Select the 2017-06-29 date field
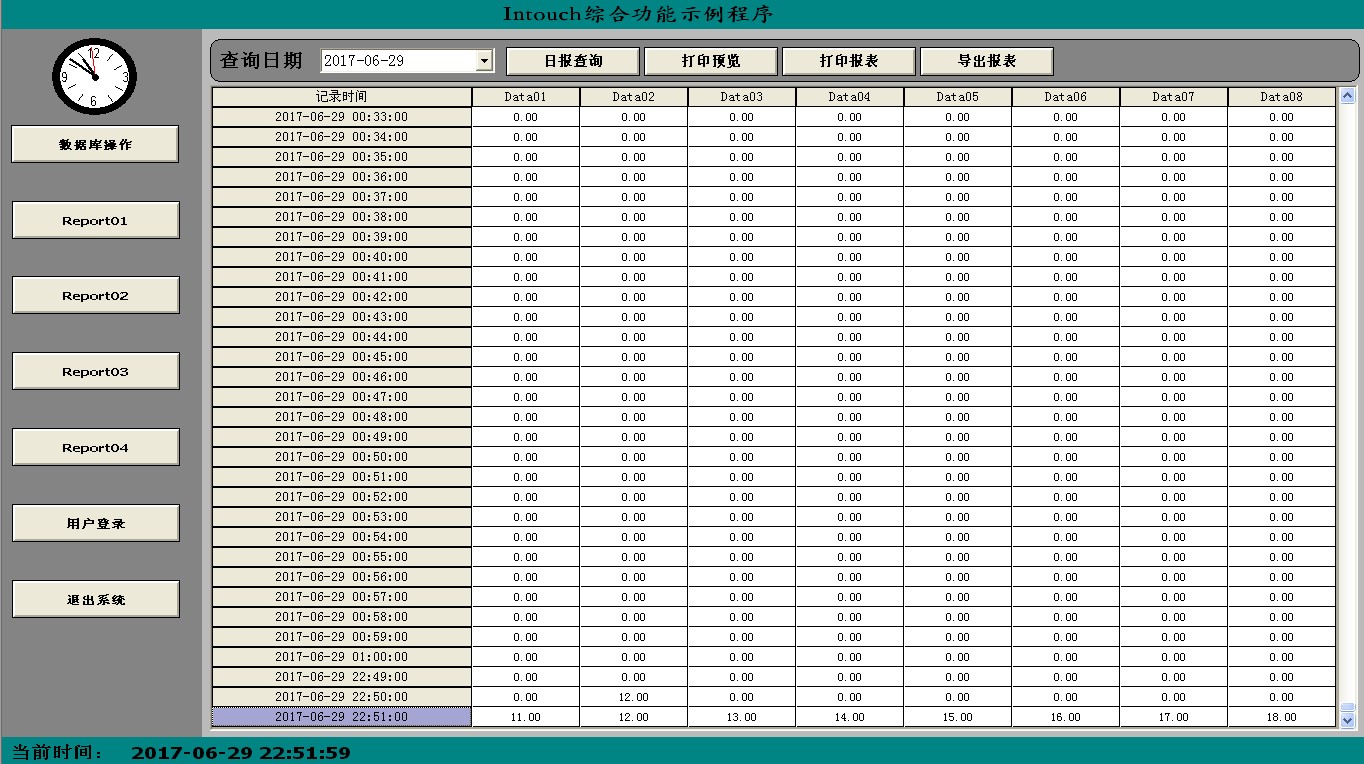Viewport: 1364px width, 764px height. click(395, 60)
